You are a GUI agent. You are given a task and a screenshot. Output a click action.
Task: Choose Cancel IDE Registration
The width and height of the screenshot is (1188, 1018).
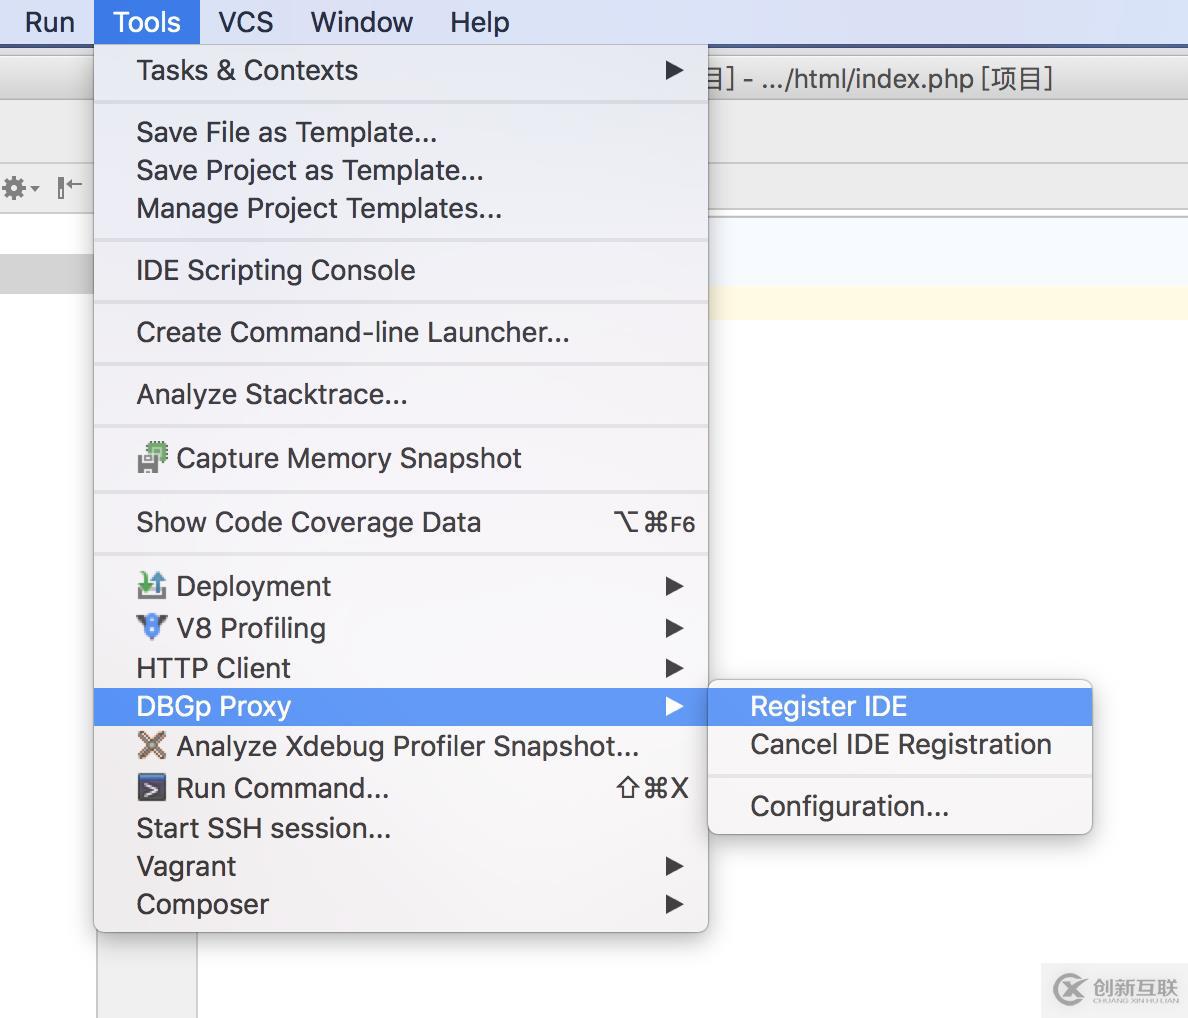pyautogui.click(x=900, y=745)
